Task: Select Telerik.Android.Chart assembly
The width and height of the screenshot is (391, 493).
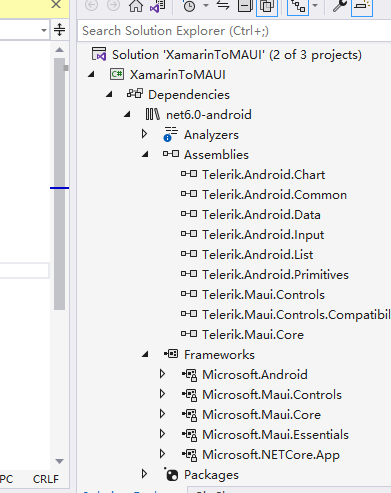Action: pyautogui.click(x=263, y=175)
